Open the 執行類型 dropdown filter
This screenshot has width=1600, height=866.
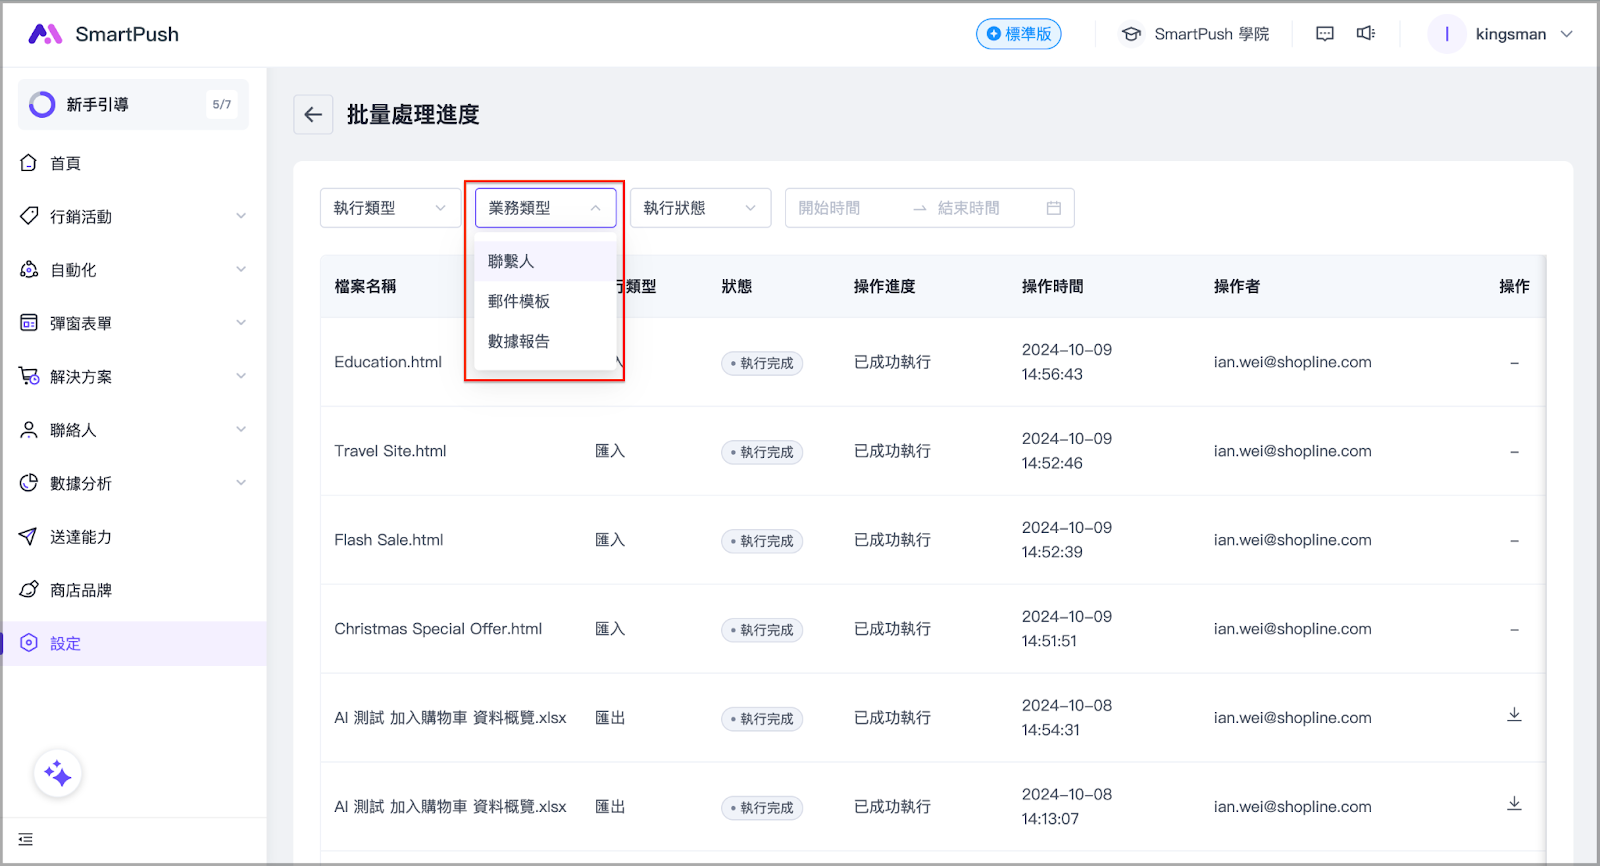390,208
